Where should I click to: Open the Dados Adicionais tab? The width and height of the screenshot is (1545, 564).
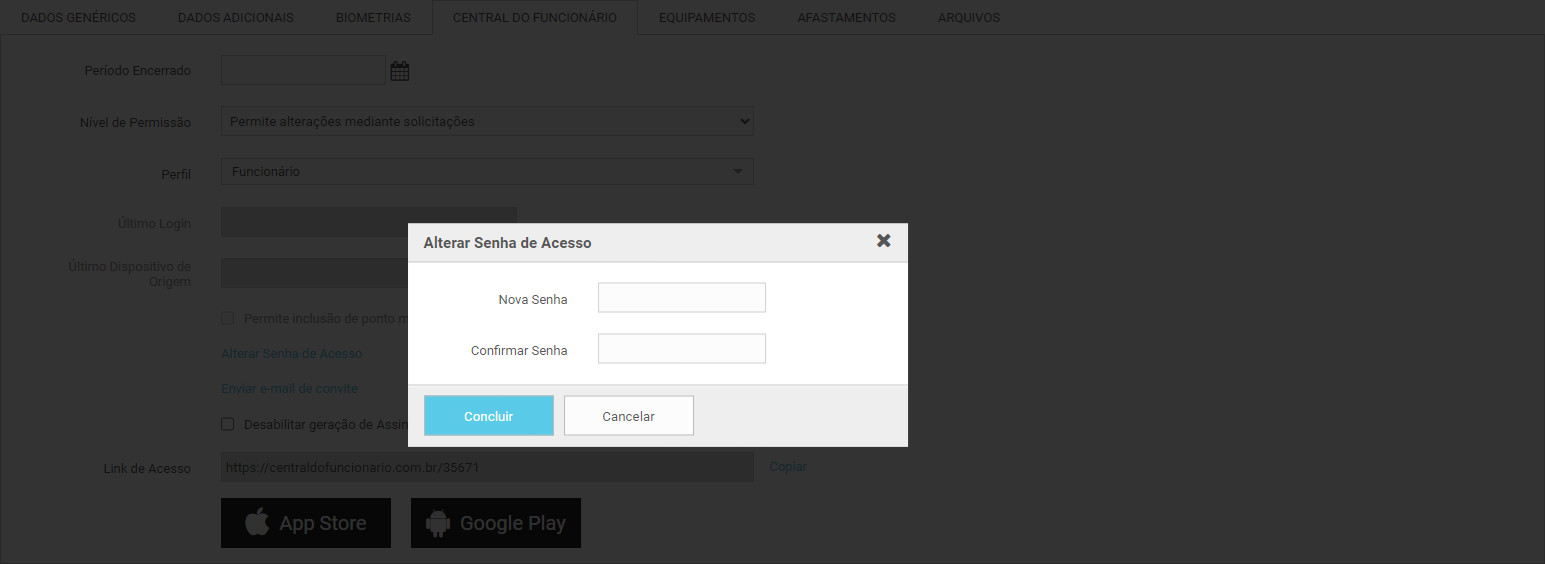point(236,18)
